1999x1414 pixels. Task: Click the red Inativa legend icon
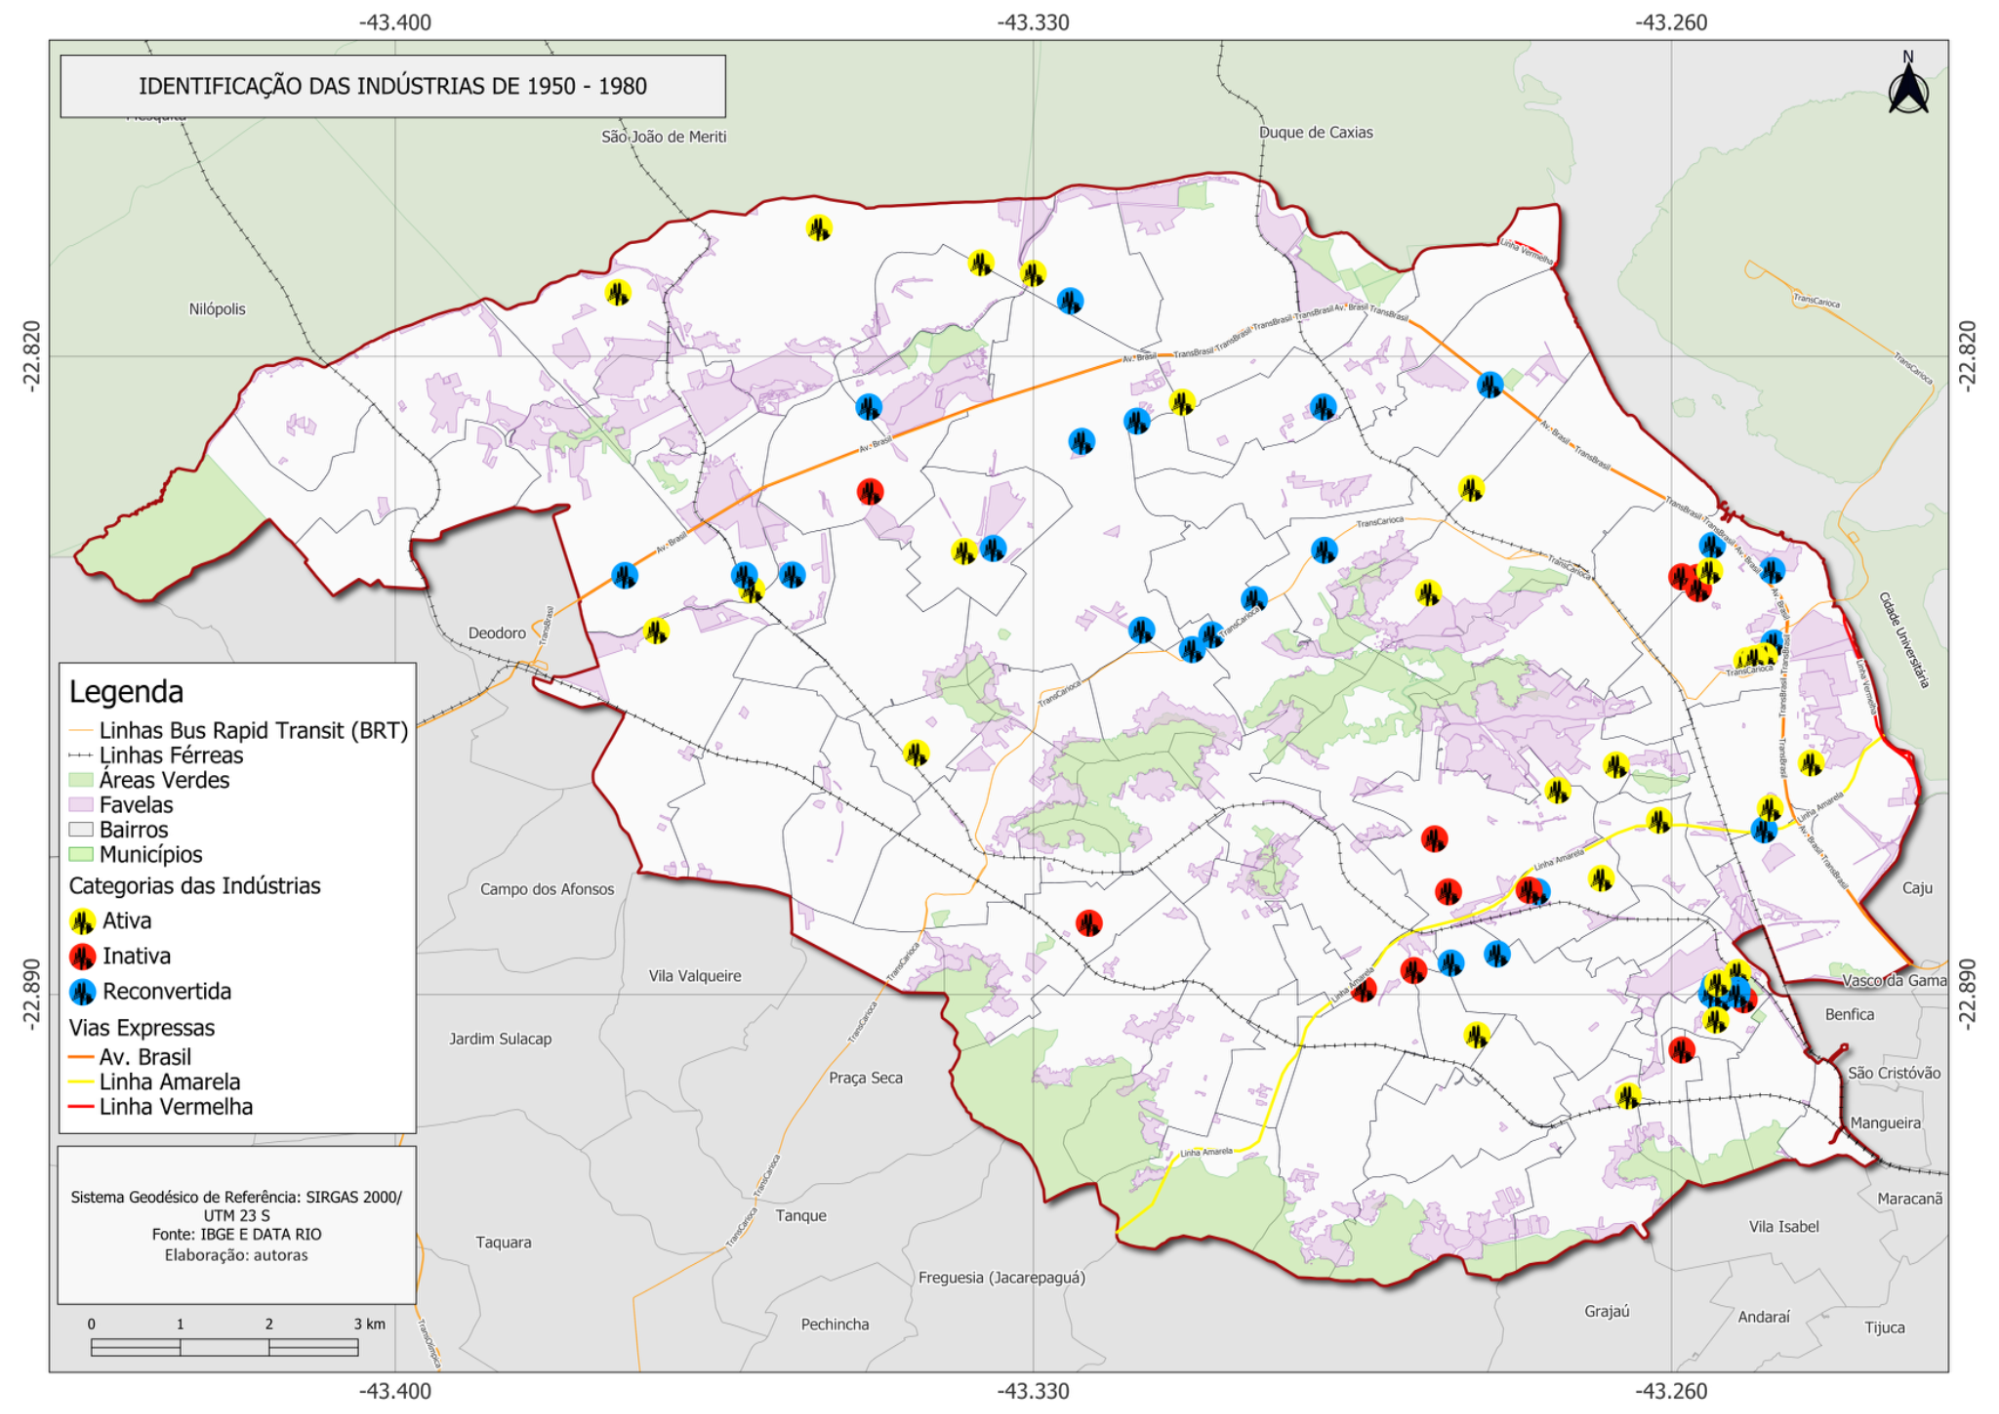82,957
